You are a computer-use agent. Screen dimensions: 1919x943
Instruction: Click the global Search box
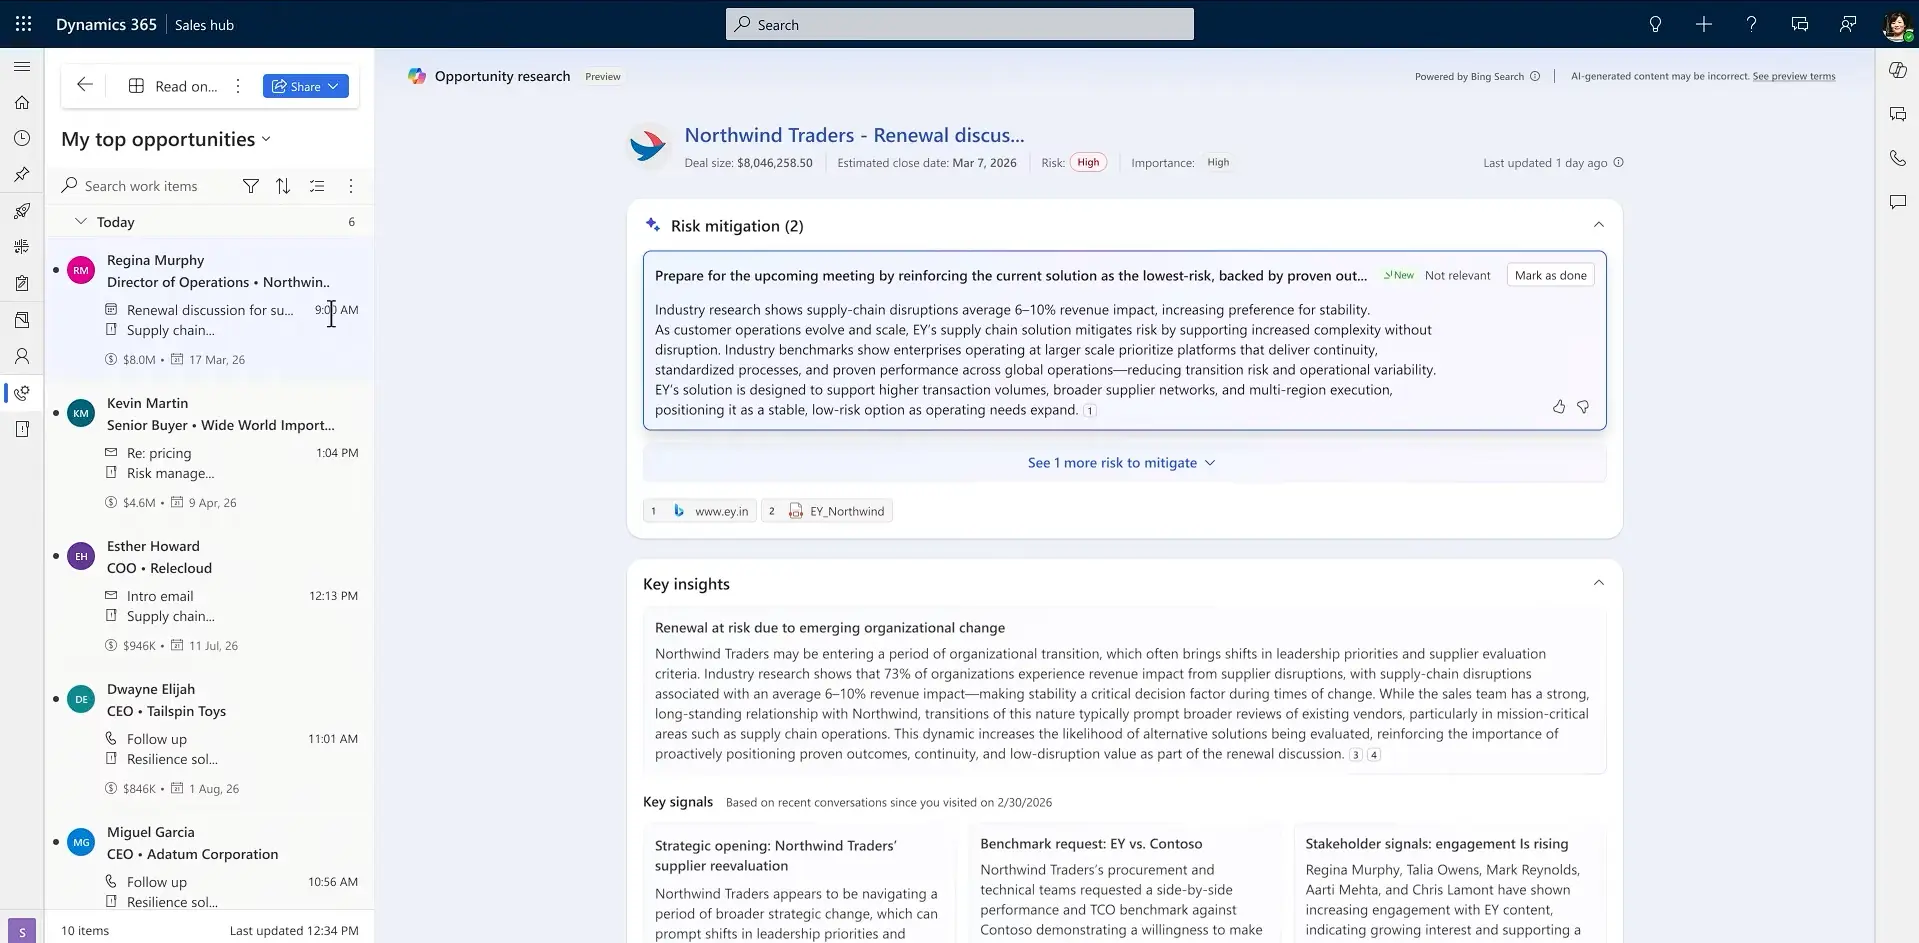point(959,24)
